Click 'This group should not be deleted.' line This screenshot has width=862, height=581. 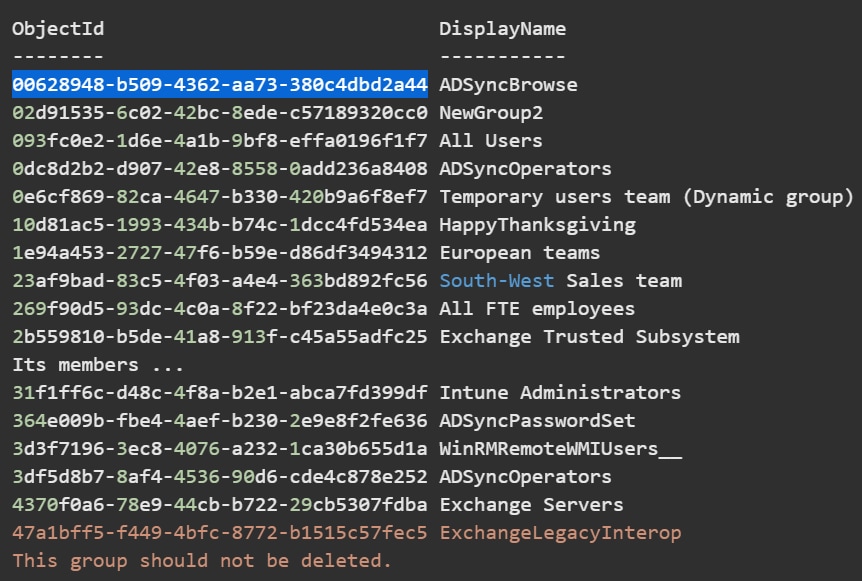[202, 561]
